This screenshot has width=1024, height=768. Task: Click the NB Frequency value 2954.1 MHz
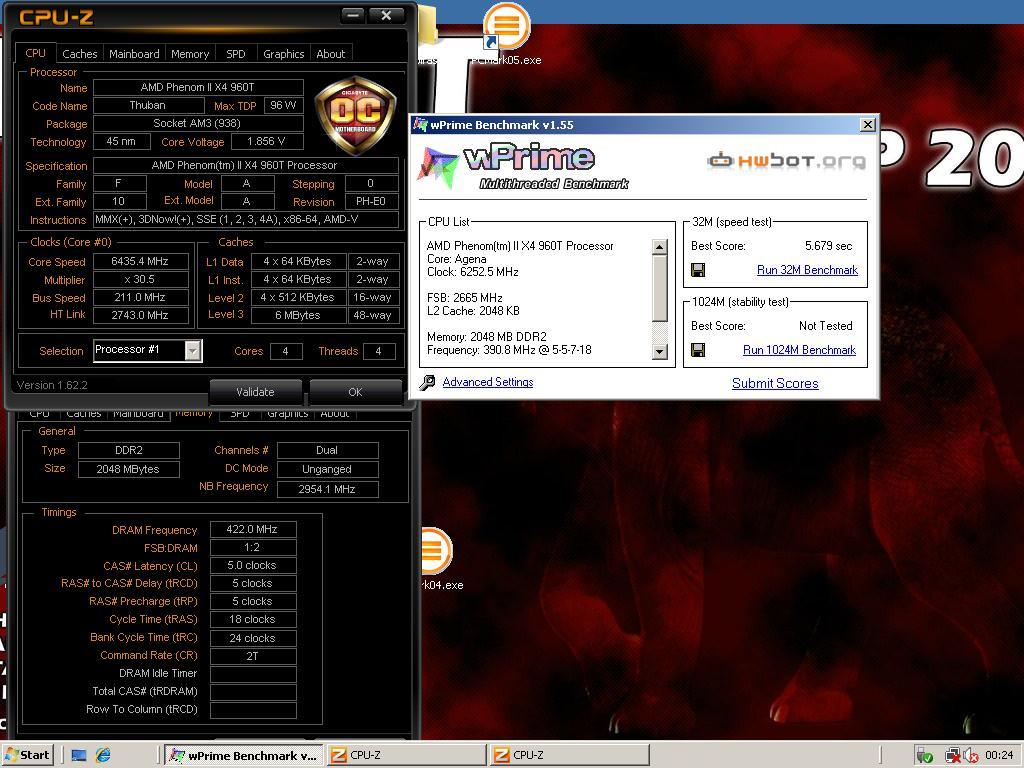[x=327, y=489]
